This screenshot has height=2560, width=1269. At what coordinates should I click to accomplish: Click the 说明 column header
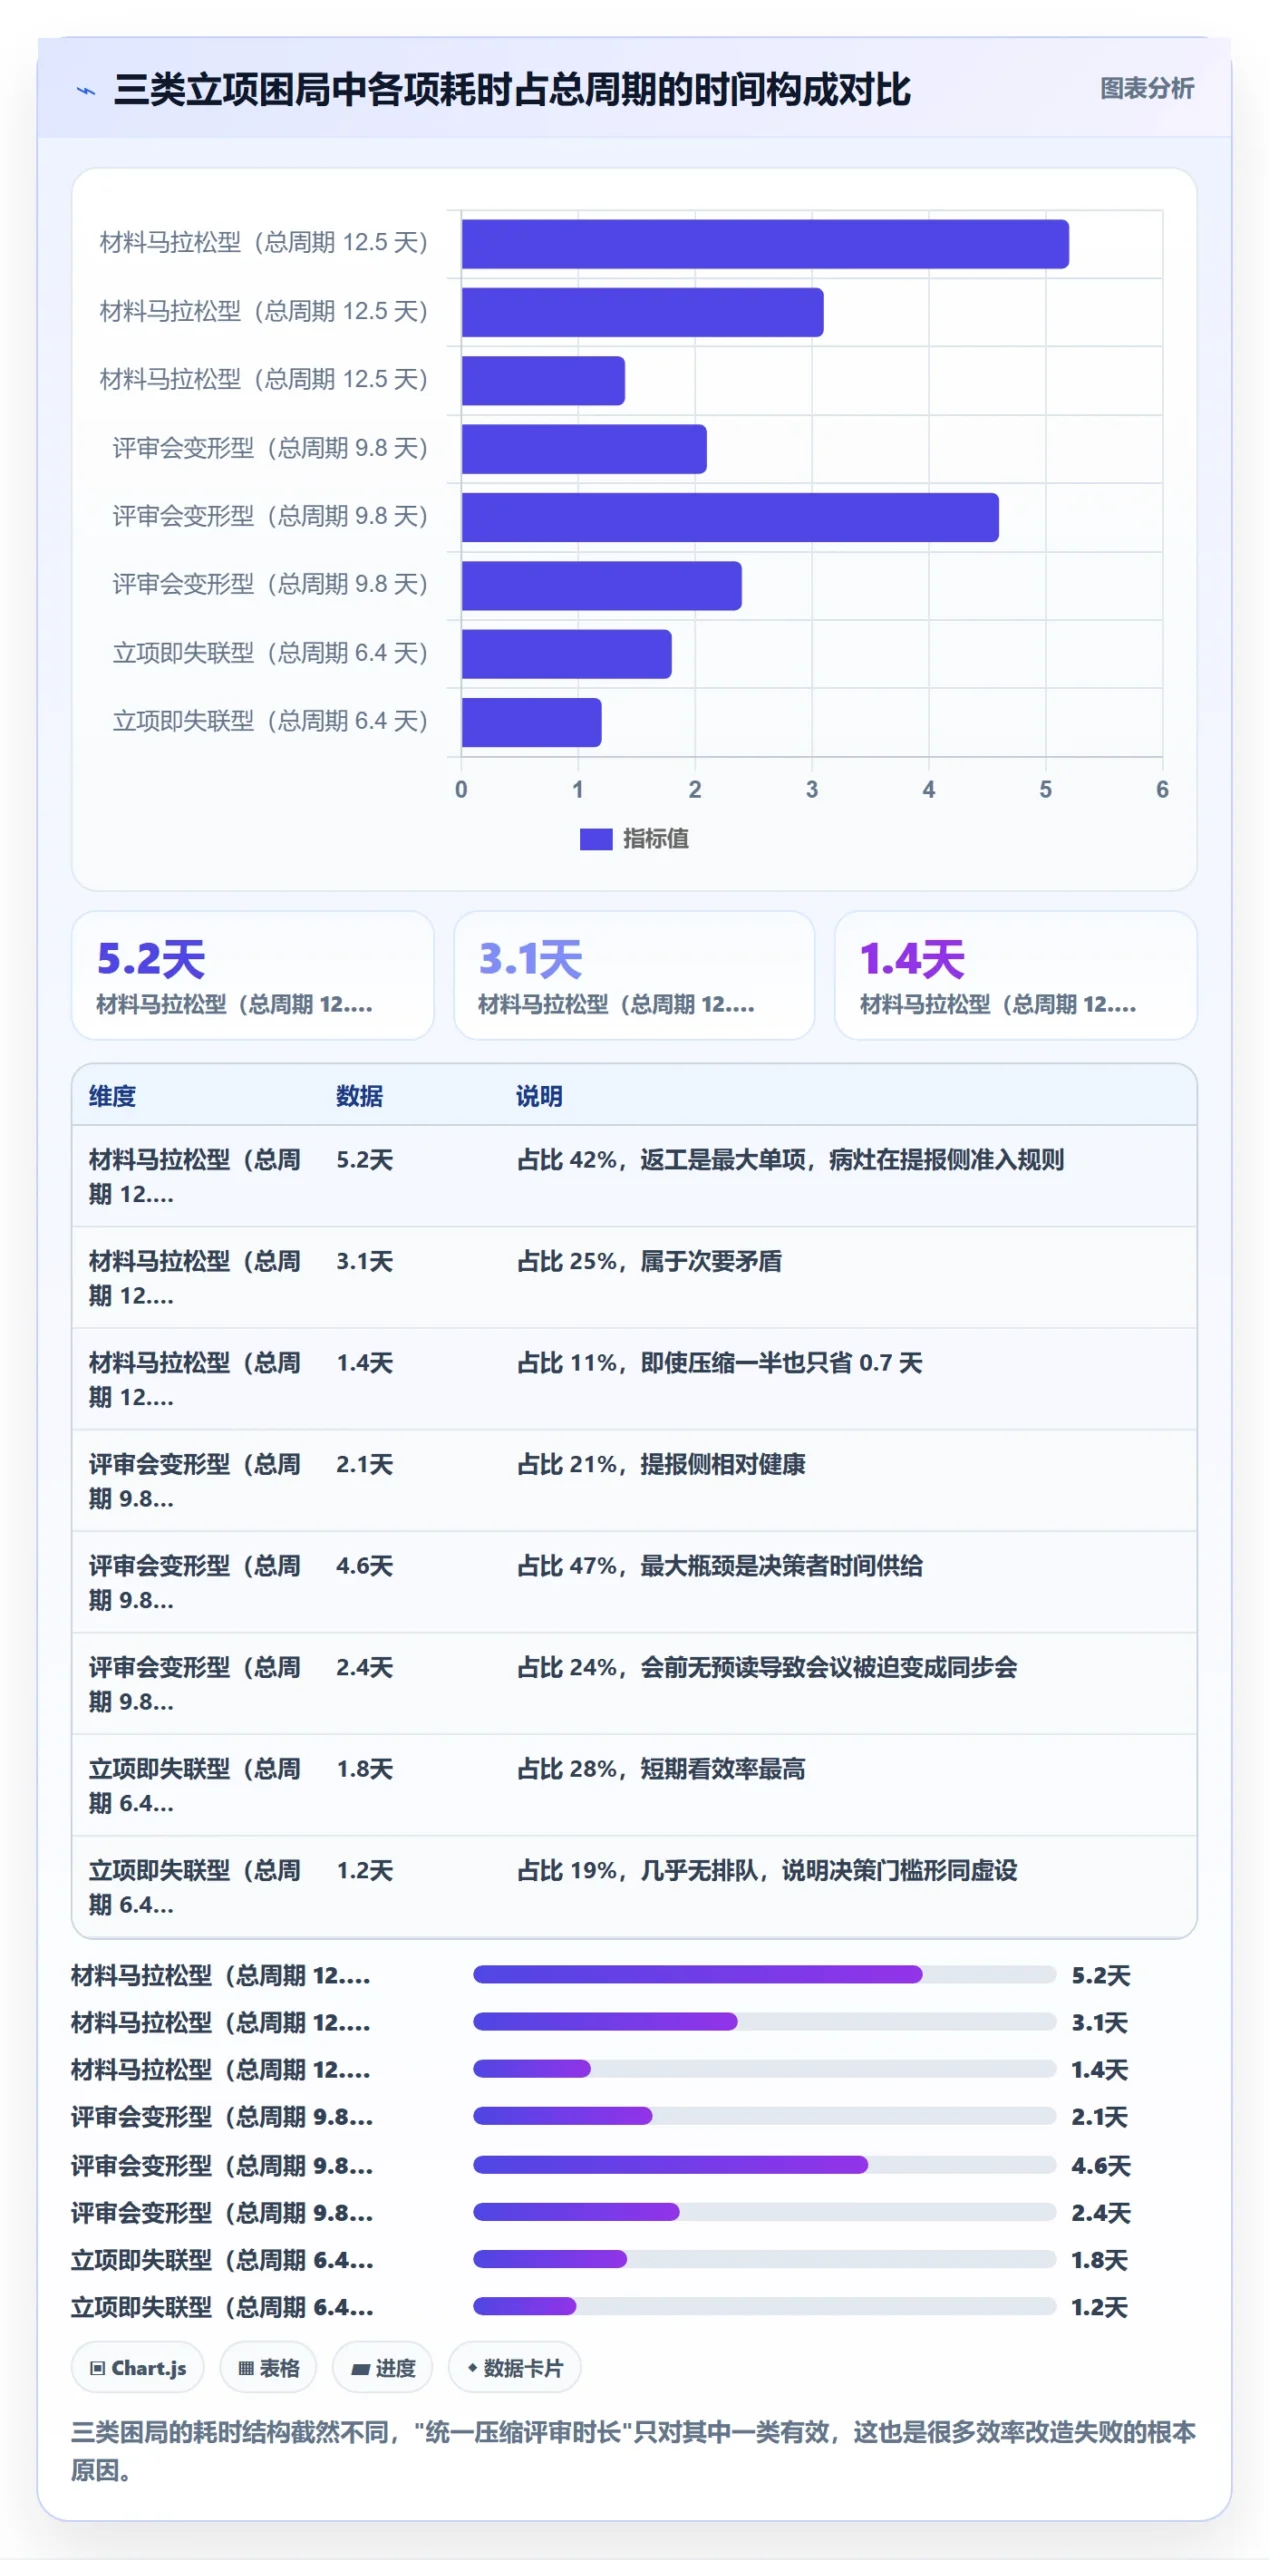click(x=539, y=1096)
